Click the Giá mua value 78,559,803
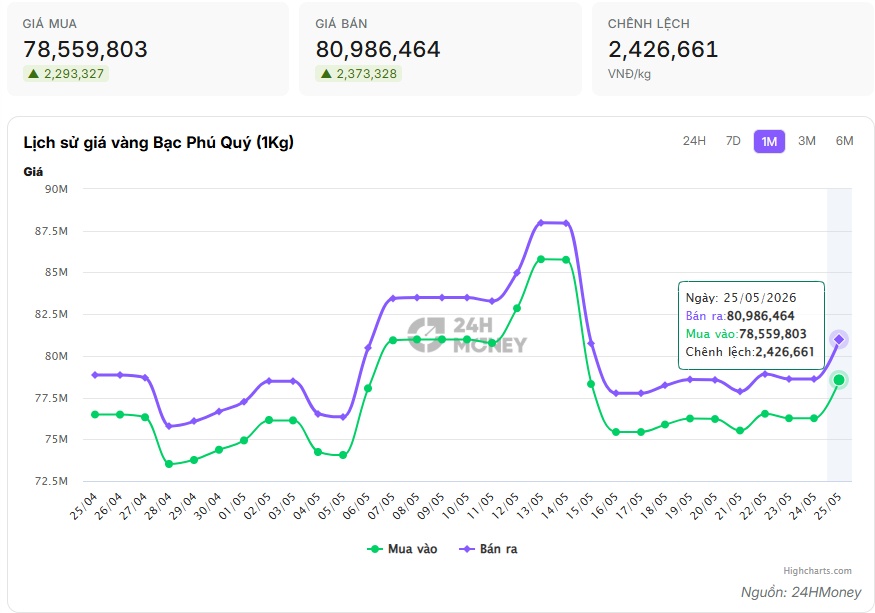Image resolution: width=875 pixels, height=613 pixels. 85,49
